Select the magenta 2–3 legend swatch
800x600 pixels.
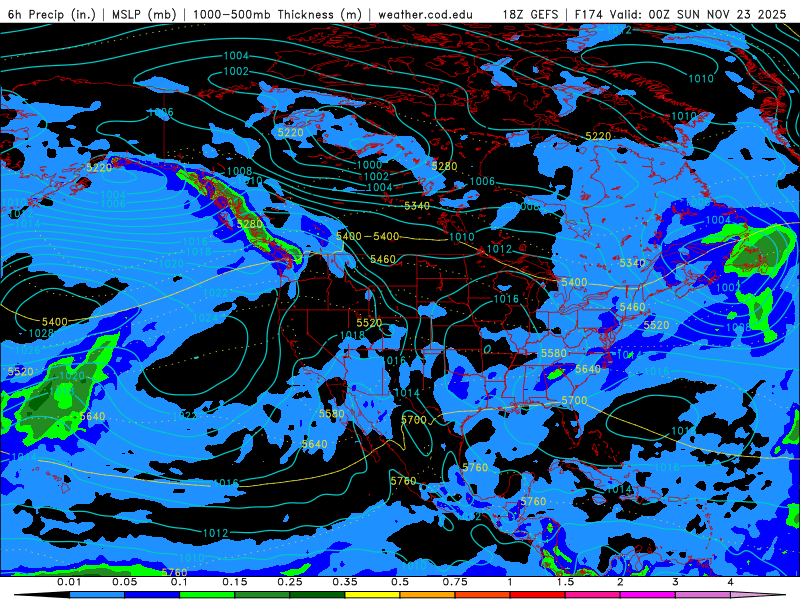click(x=648, y=595)
